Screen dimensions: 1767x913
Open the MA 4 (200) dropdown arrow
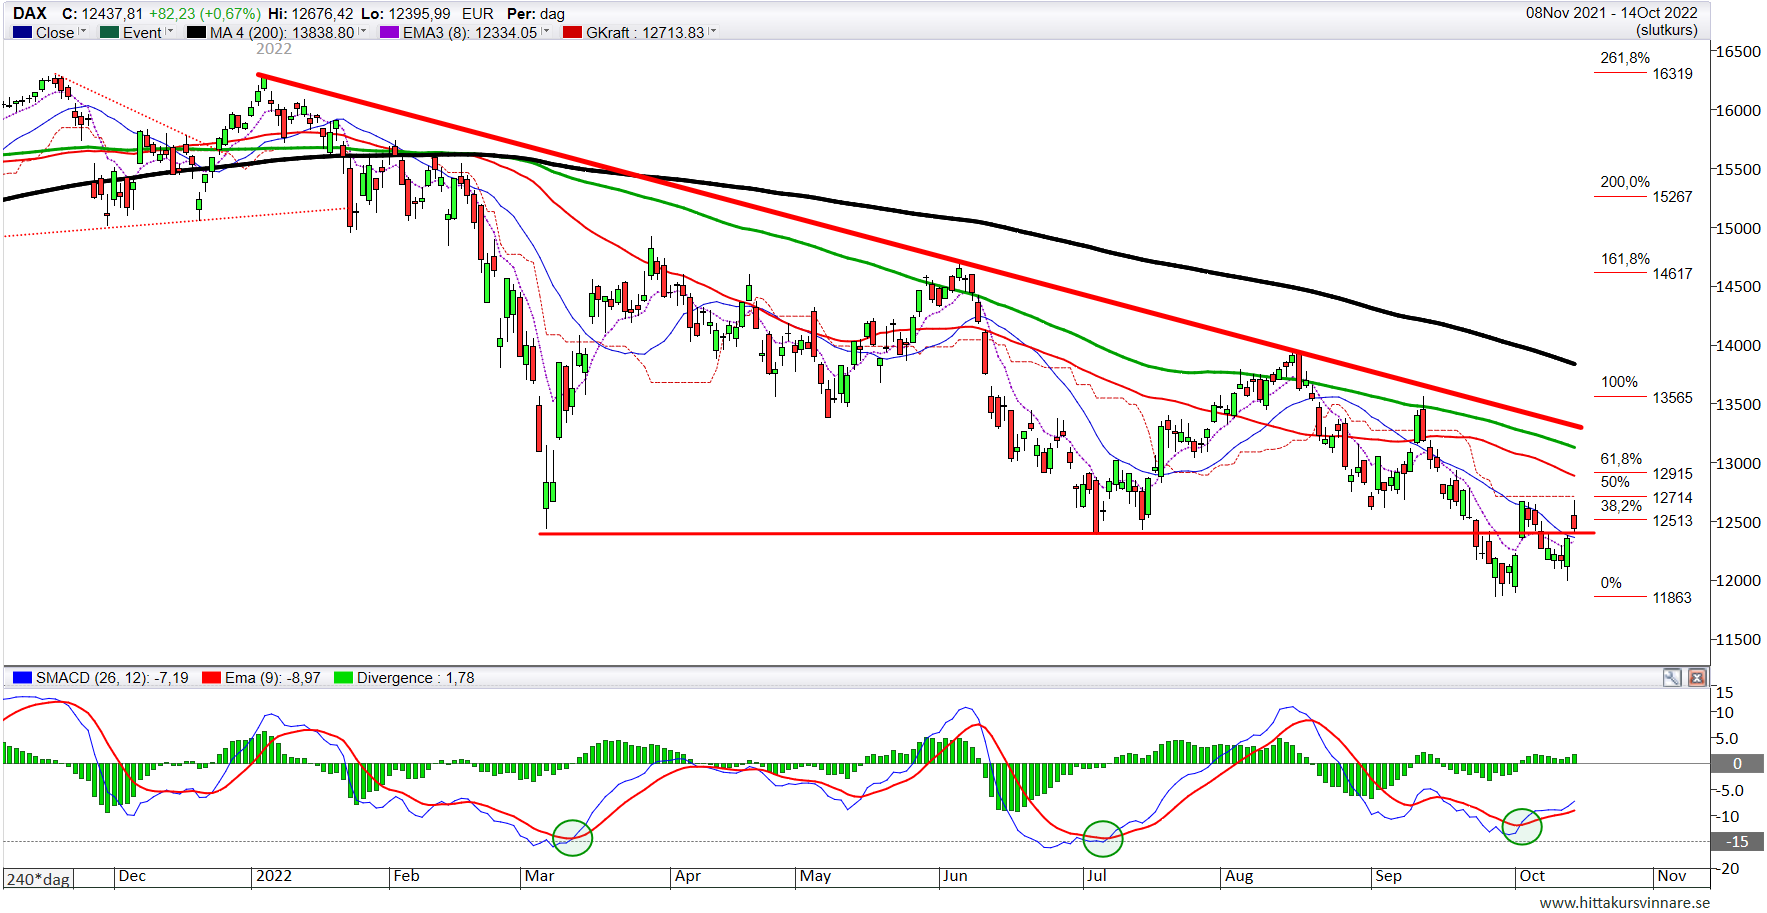tap(362, 32)
